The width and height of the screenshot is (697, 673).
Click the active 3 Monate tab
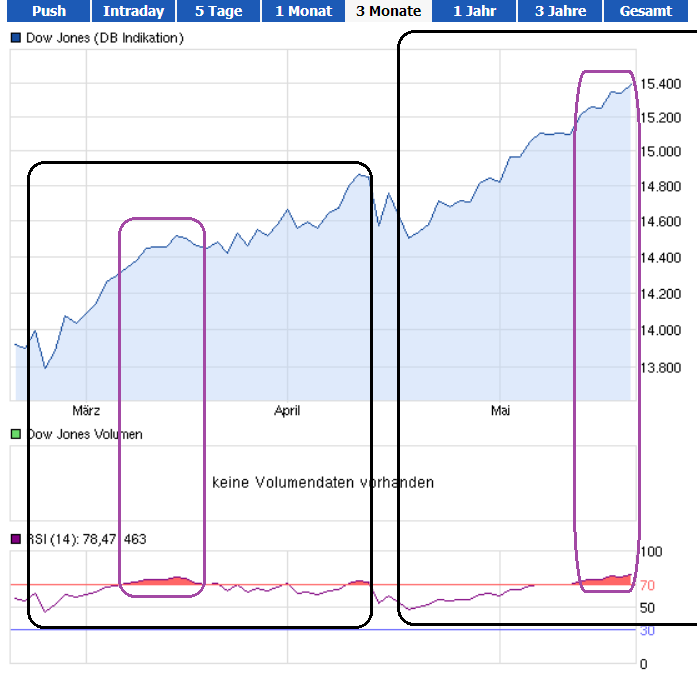(388, 11)
